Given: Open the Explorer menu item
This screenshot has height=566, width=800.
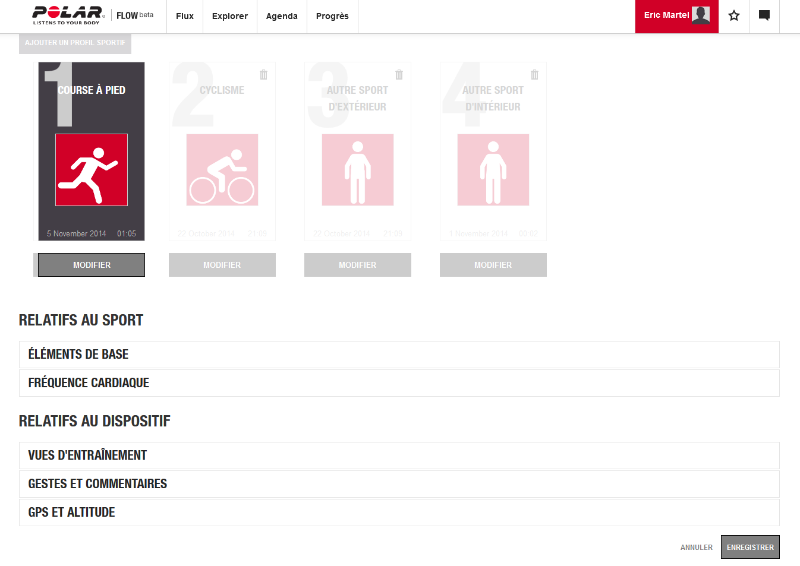Looking at the screenshot, I should tap(230, 16).
